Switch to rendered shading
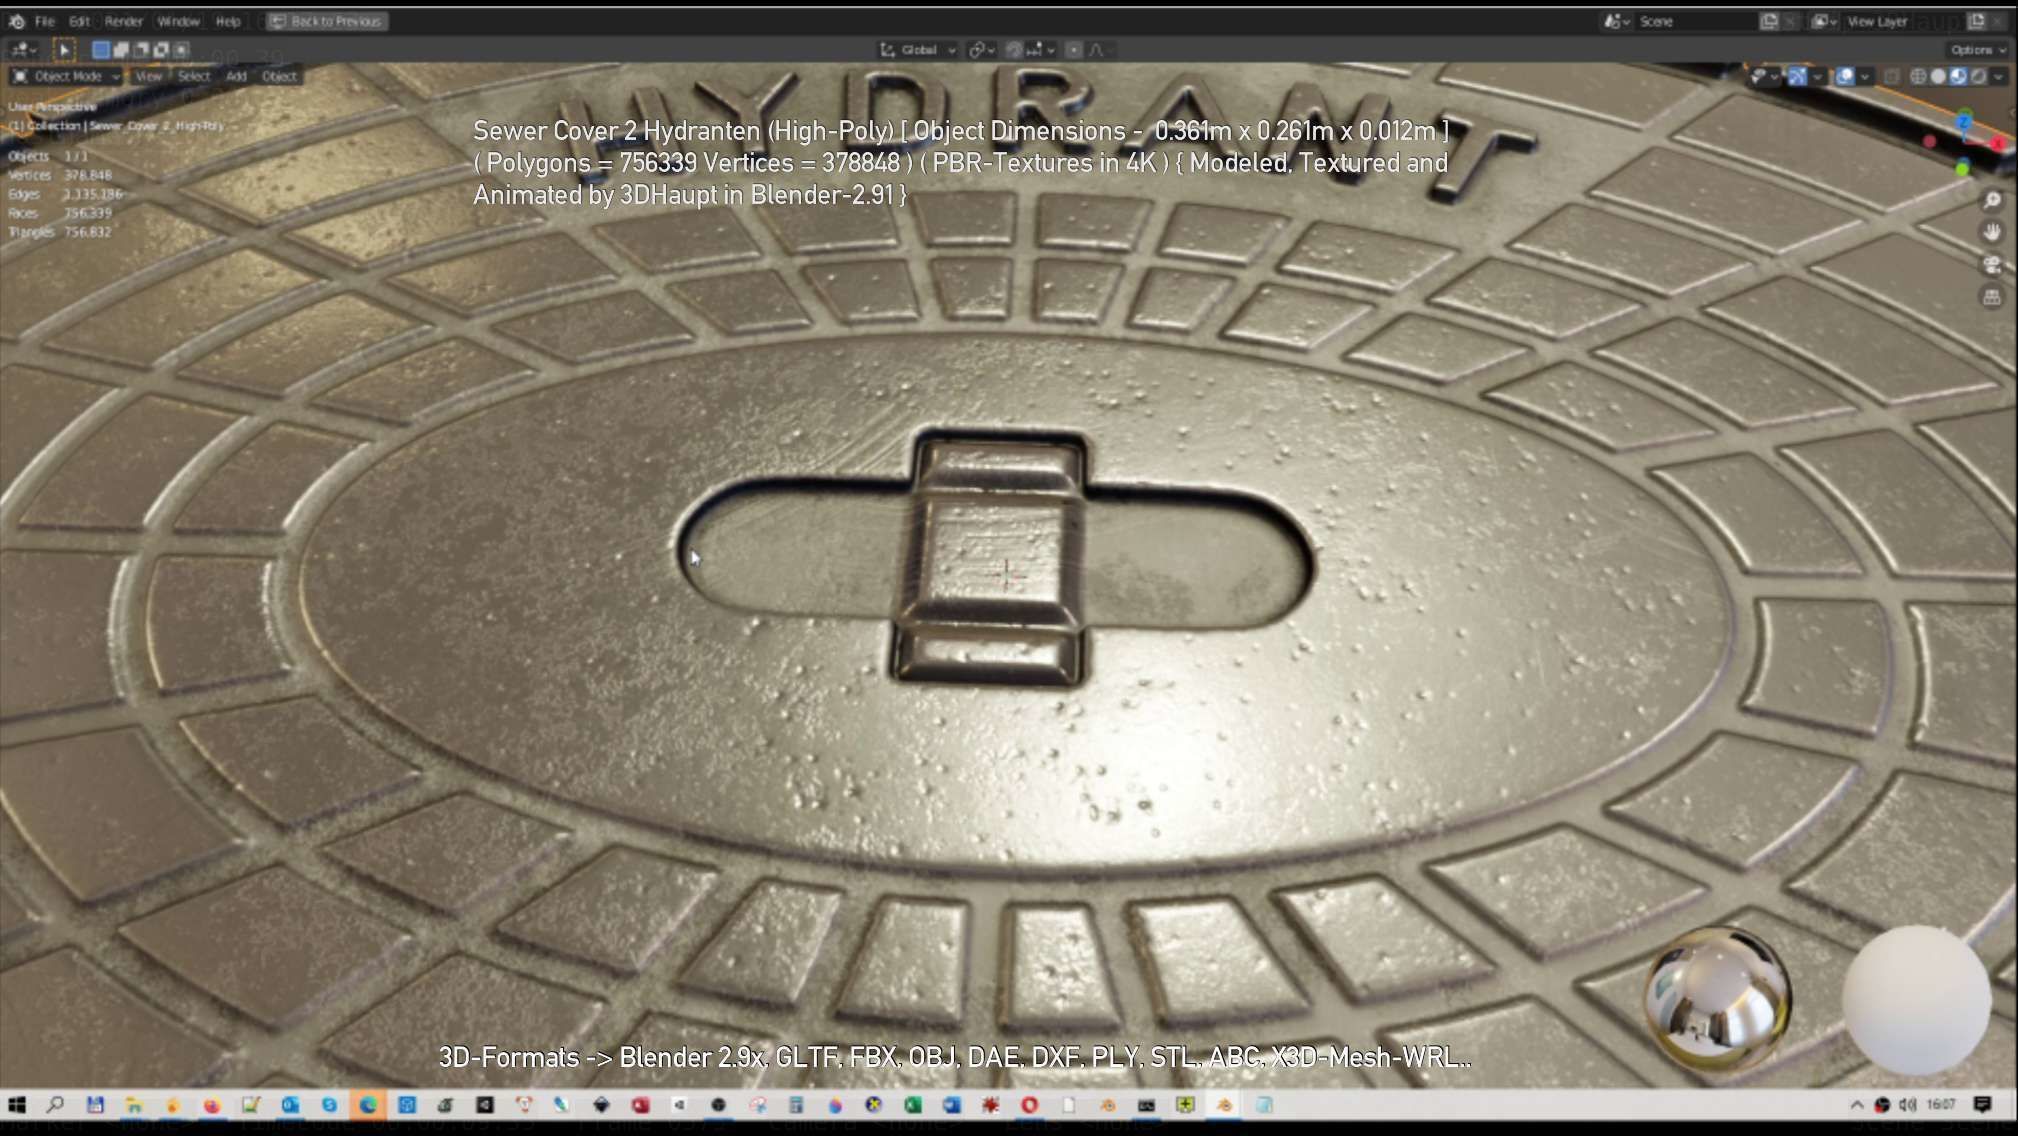The height and width of the screenshot is (1136, 2018). pos(1978,76)
